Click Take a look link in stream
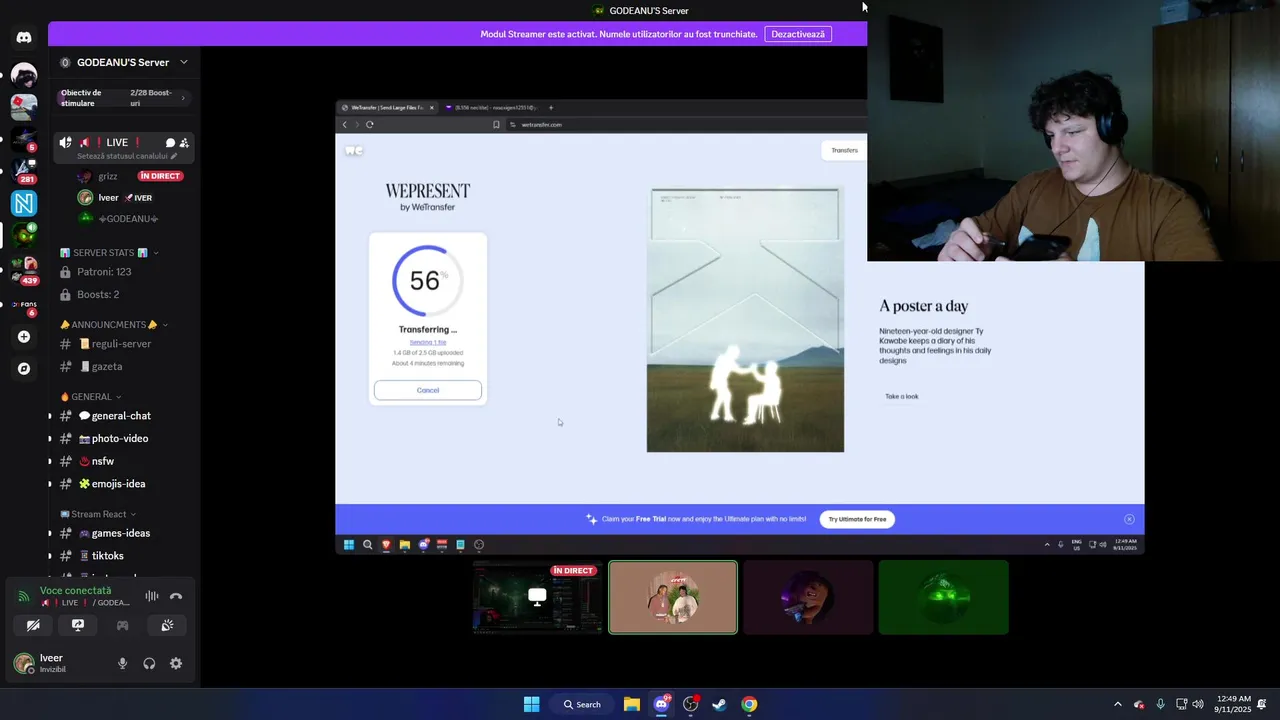Viewport: 1280px width, 720px height. [901, 397]
